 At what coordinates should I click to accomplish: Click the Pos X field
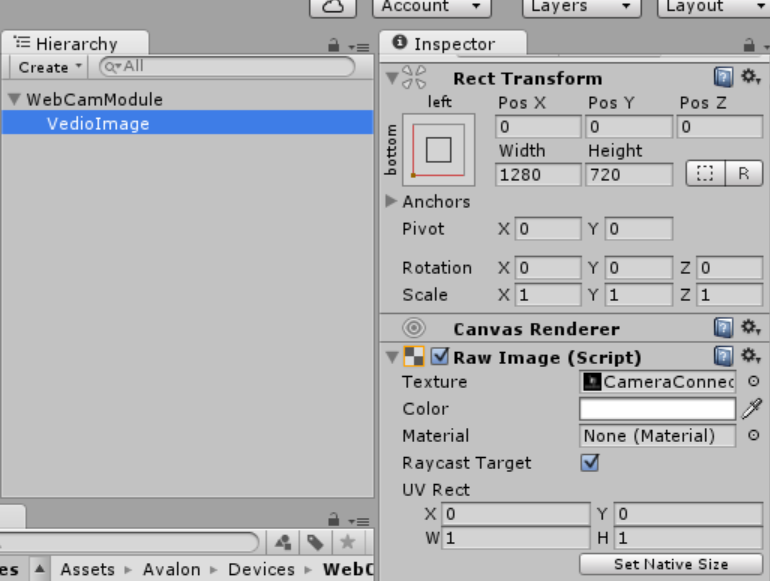point(538,127)
